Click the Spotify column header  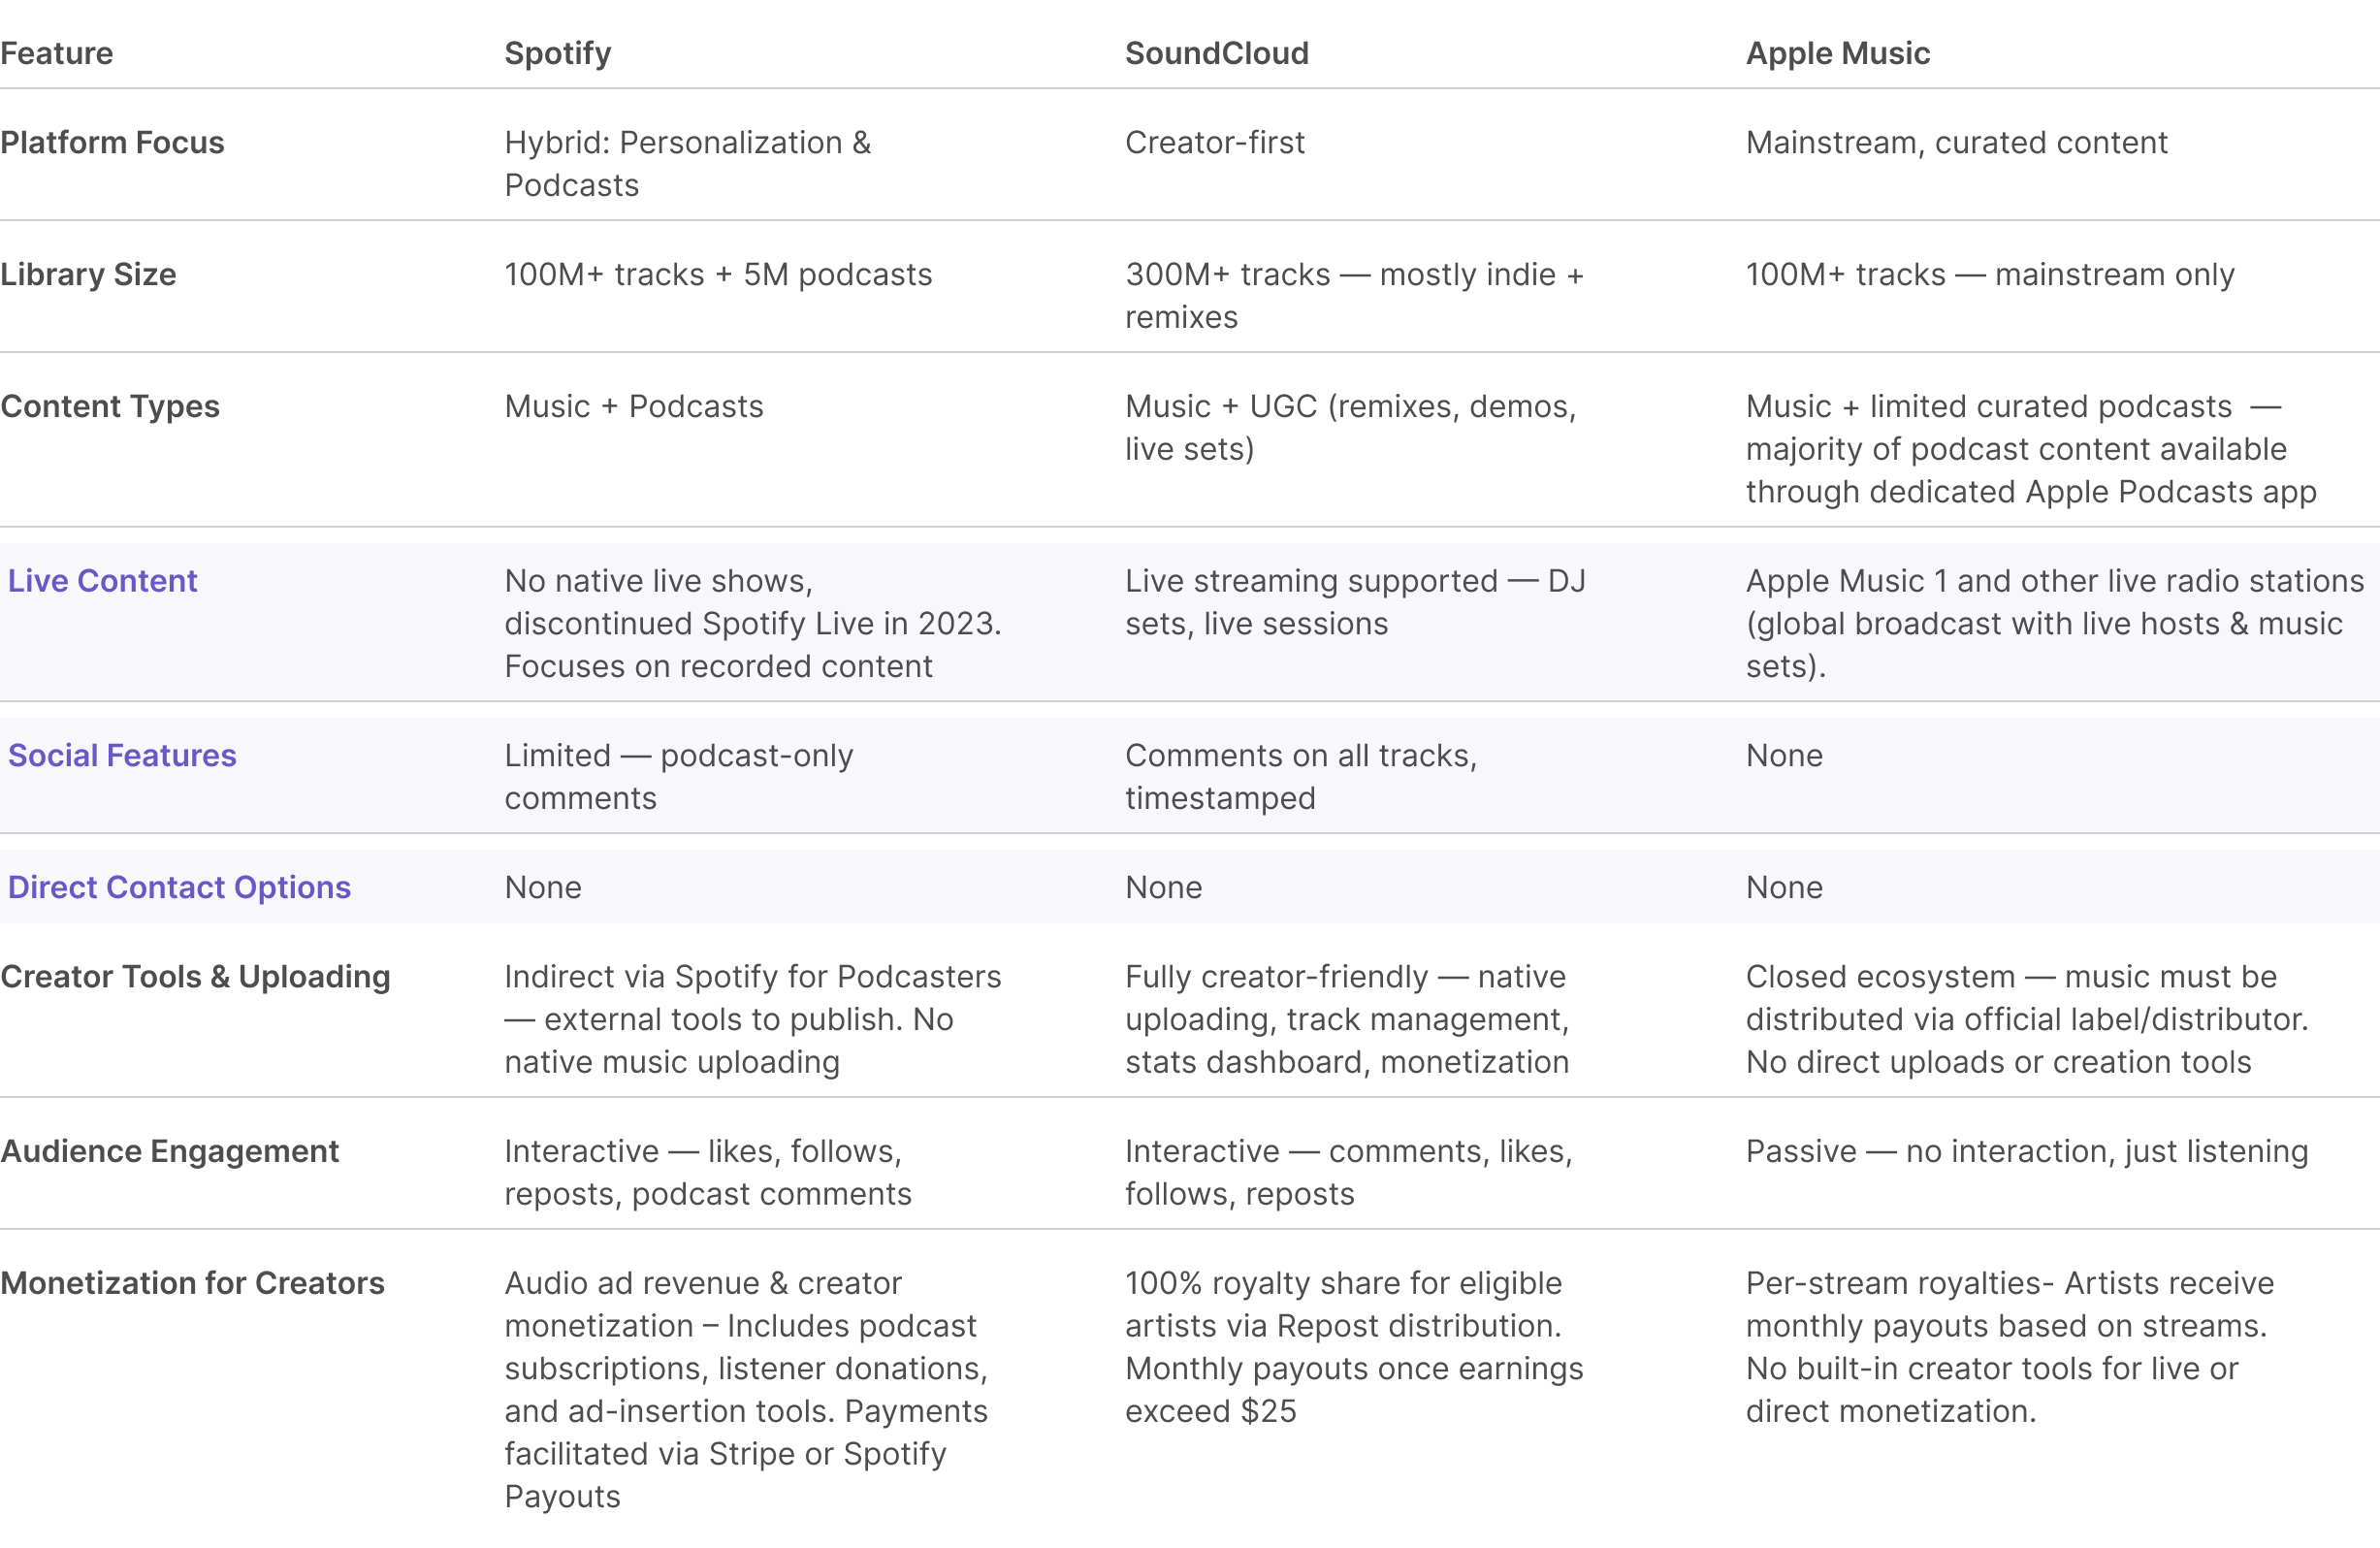557,53
